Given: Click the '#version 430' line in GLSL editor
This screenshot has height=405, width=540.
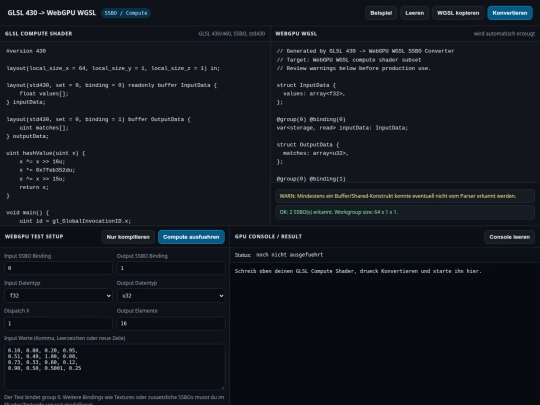Looking at the screenshot, I should pos(26,51).
